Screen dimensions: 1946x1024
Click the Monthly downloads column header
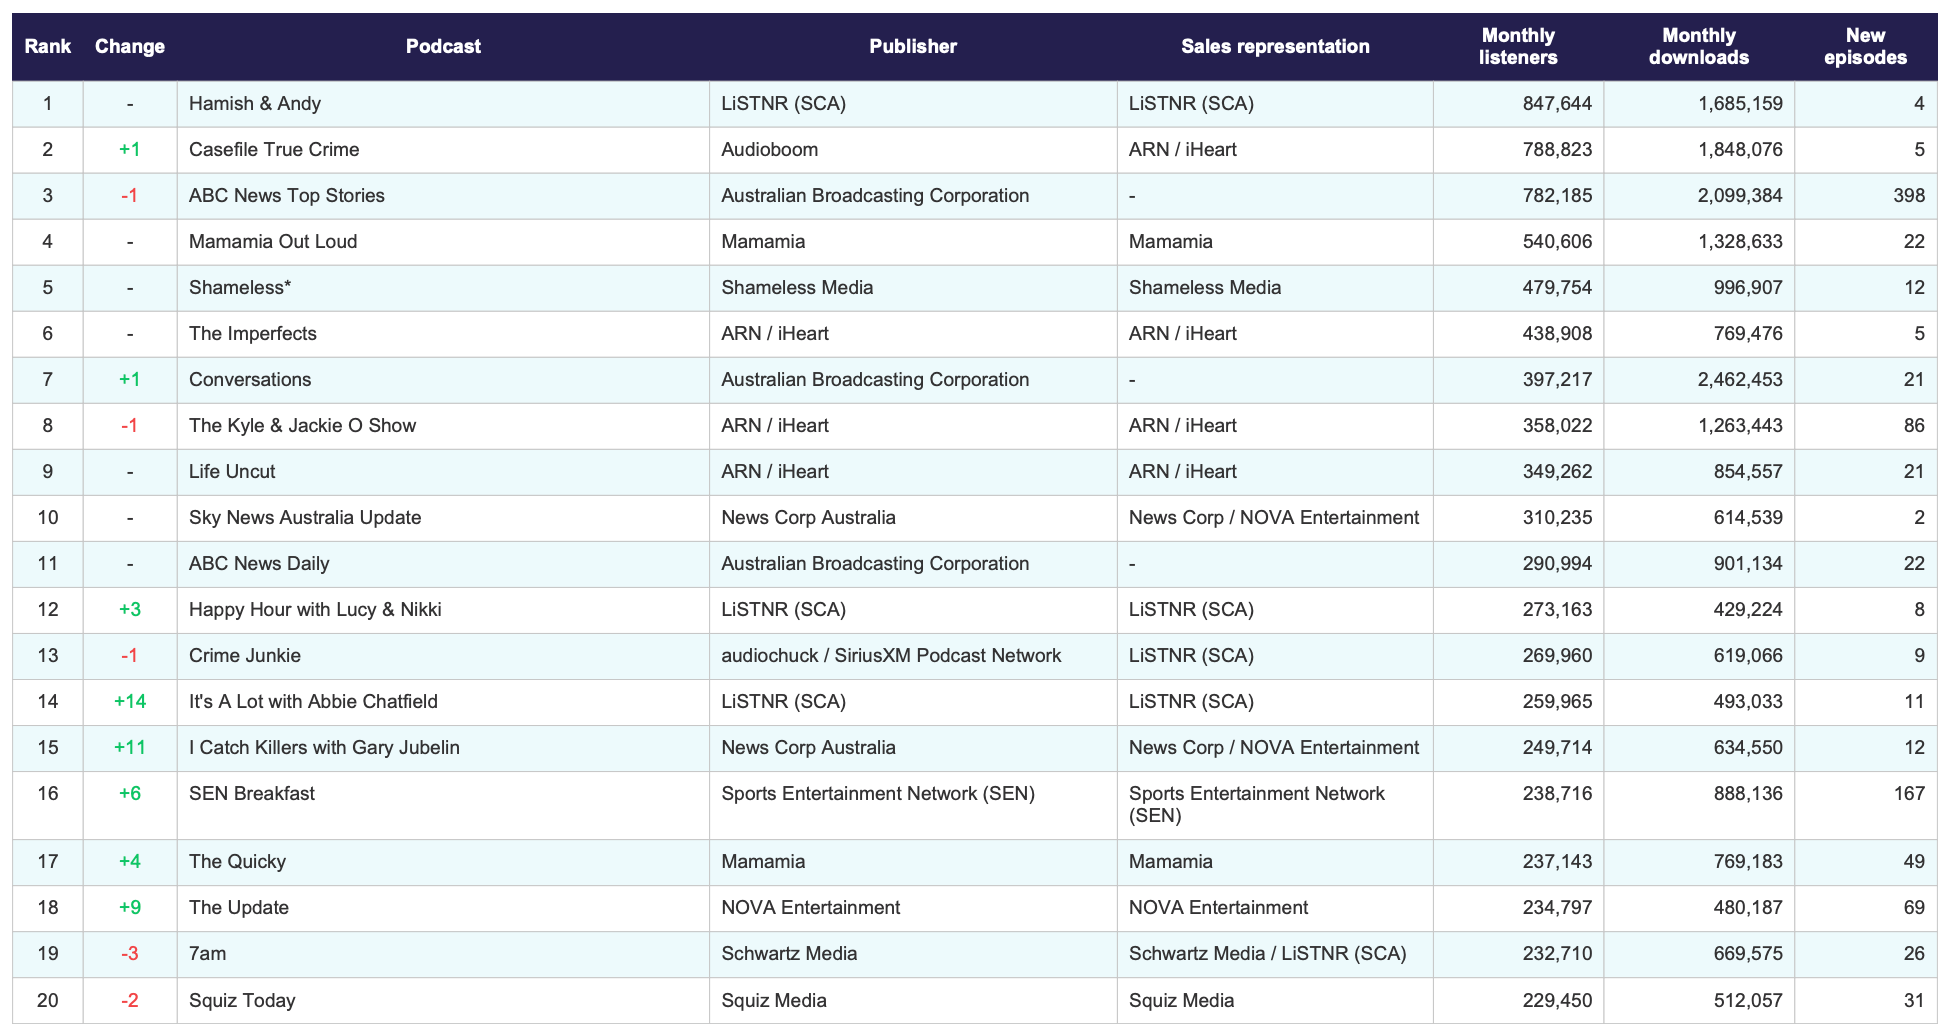pyautogui.click(x=1699, y=47)
